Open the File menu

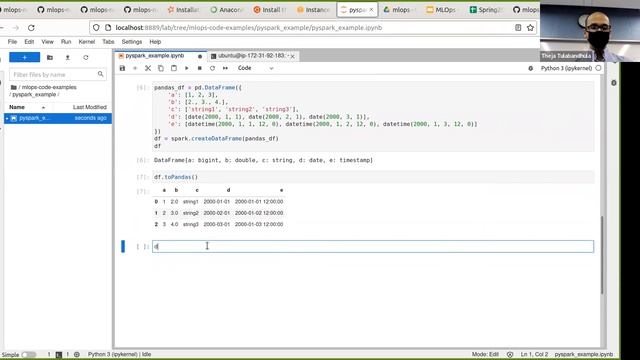pyautogui.click(x=12, y=42)
